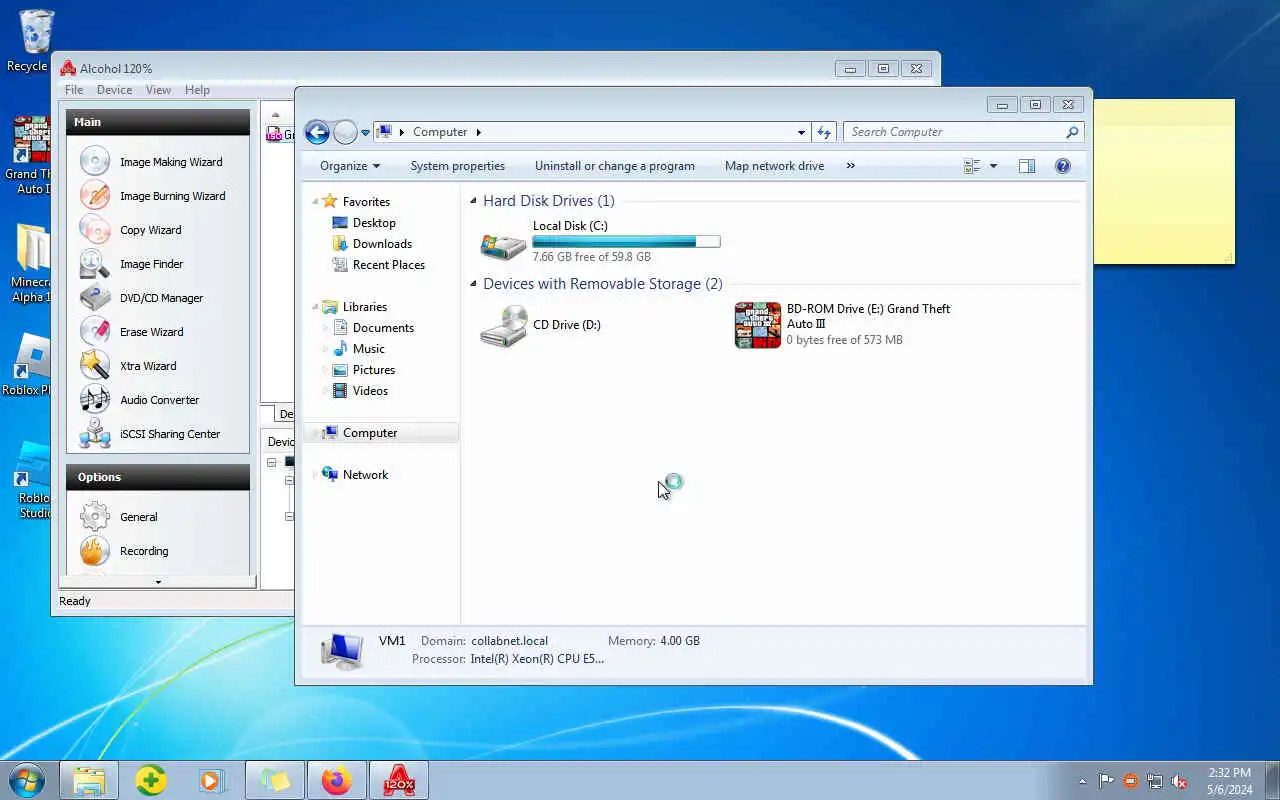
Task: Expand address bar history dropdown
Action: coord(801,132)
